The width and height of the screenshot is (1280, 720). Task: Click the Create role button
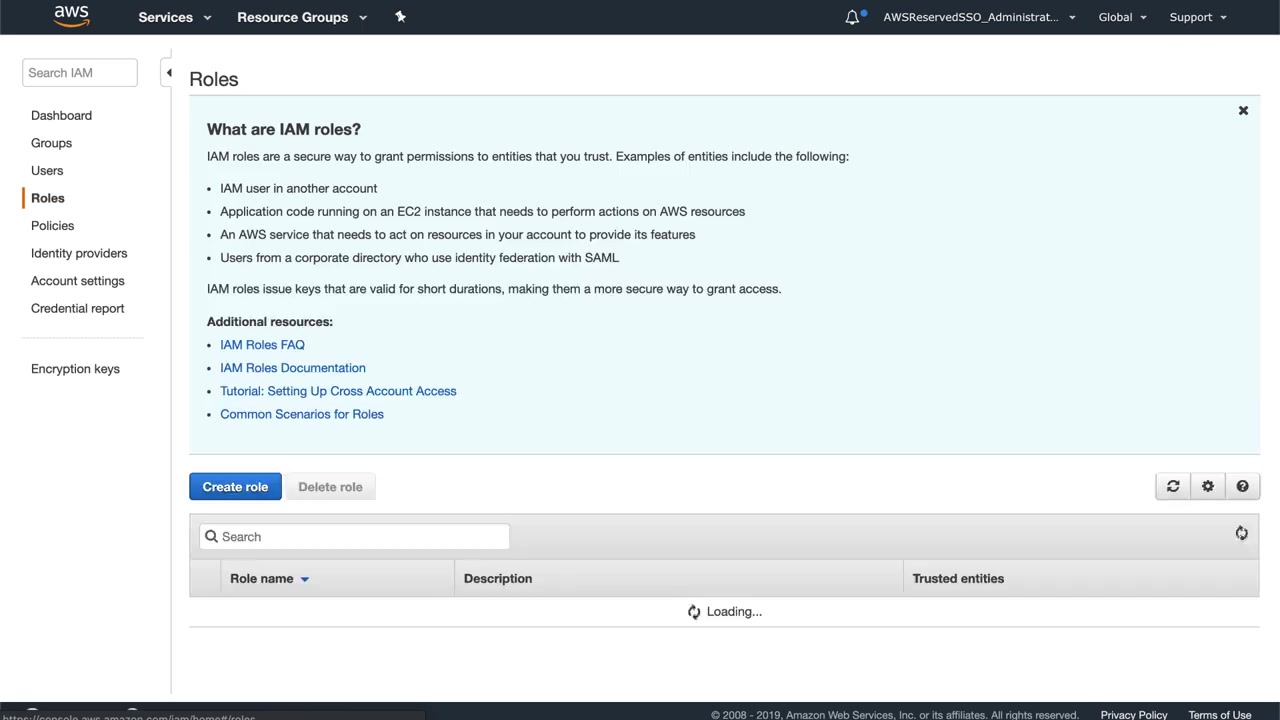point(235,487)
